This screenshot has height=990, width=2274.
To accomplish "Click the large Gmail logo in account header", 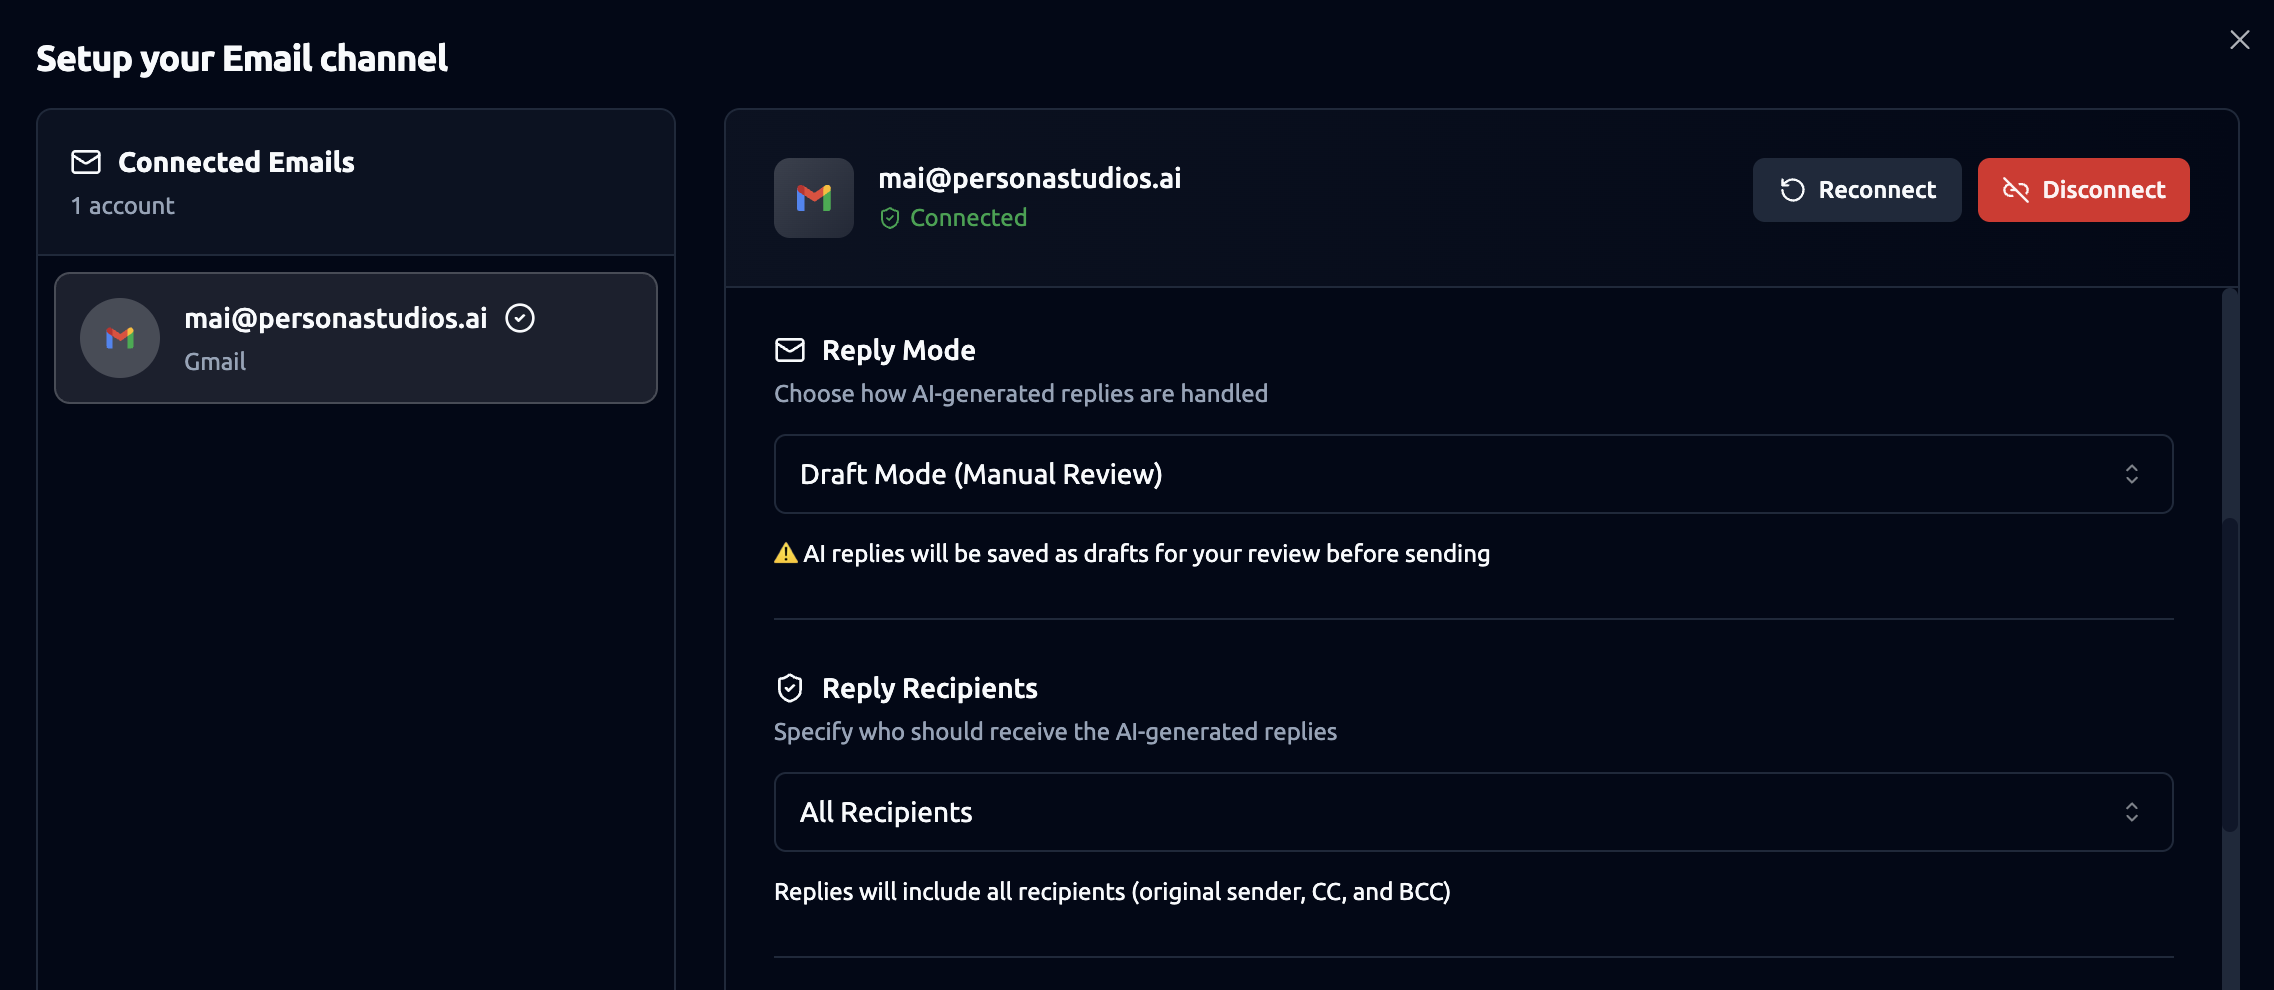I will pos(814,198).
